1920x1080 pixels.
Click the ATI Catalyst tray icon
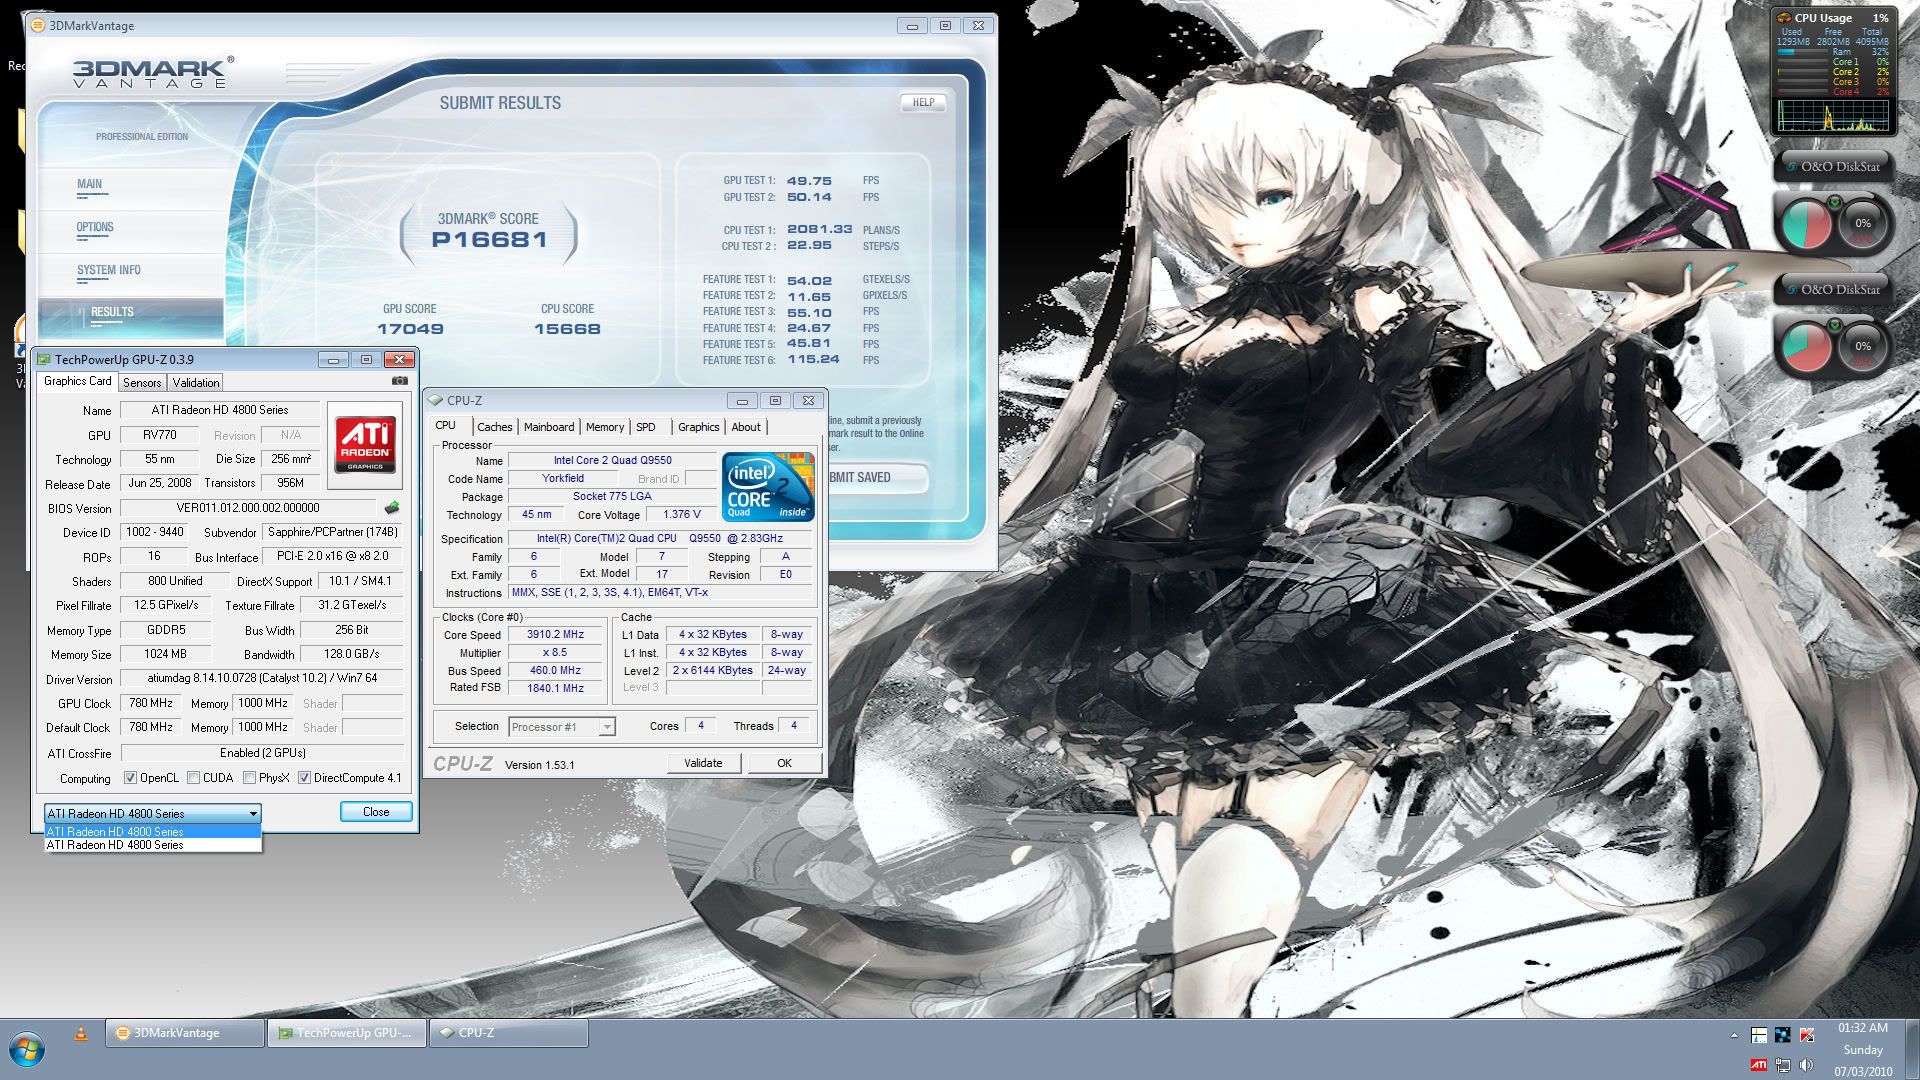(x=1759, y=1065)
